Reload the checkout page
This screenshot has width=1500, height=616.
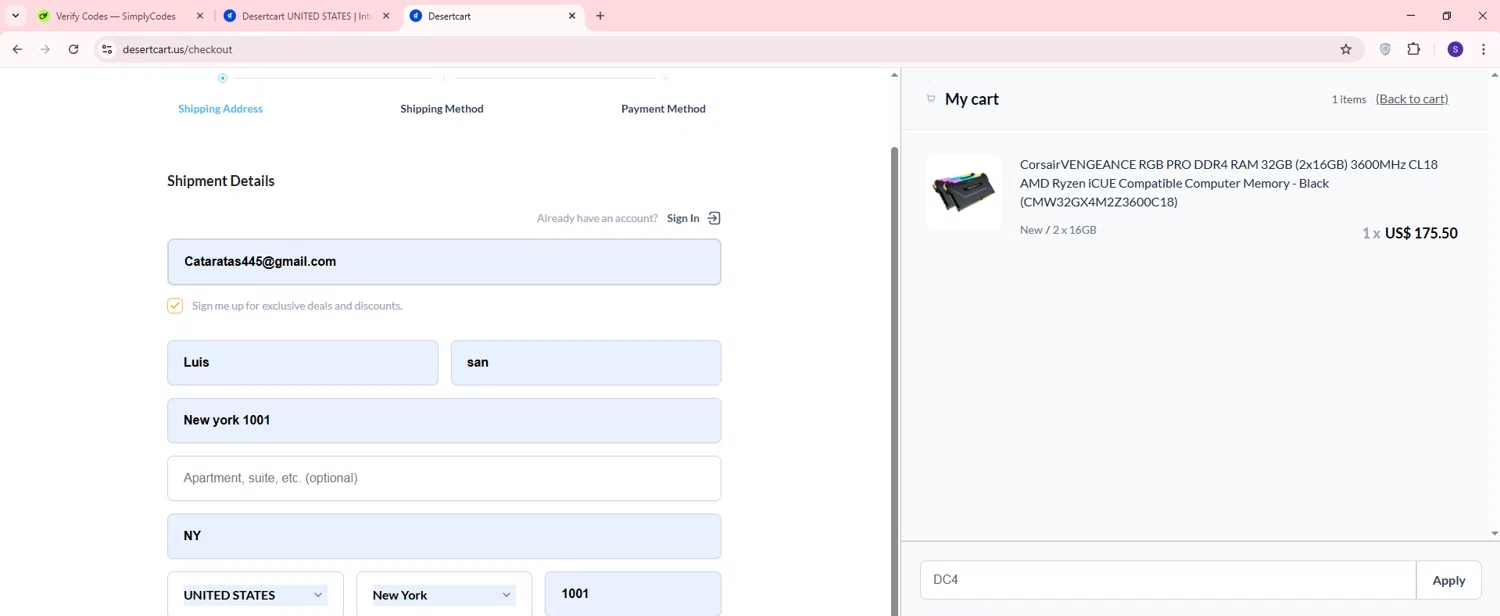pos(73,49)
